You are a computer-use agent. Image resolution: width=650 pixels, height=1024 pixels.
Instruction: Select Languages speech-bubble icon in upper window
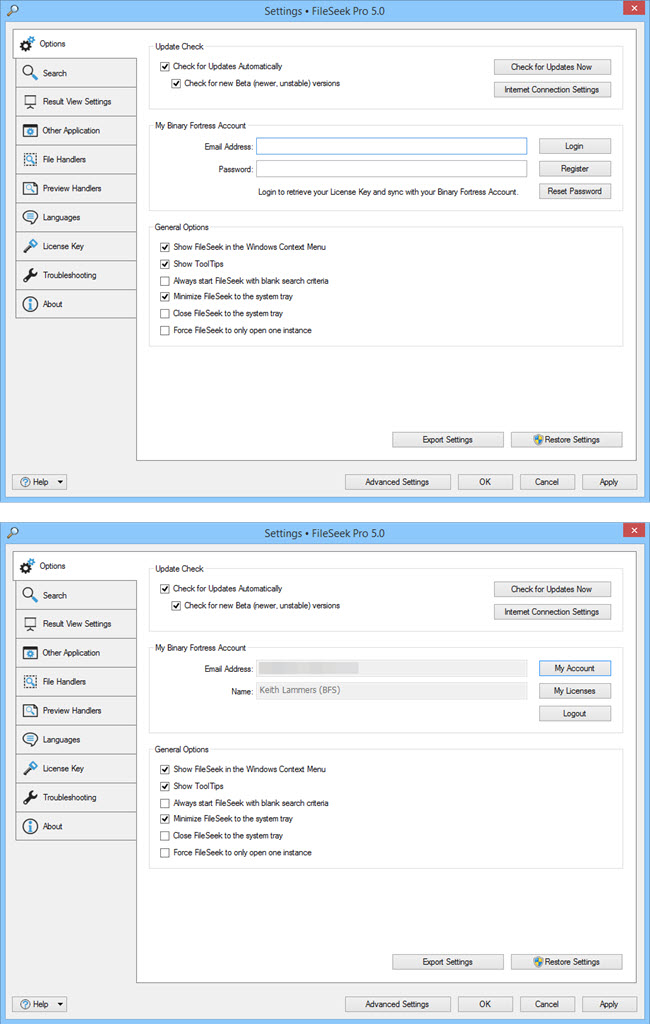coord(30,217)
